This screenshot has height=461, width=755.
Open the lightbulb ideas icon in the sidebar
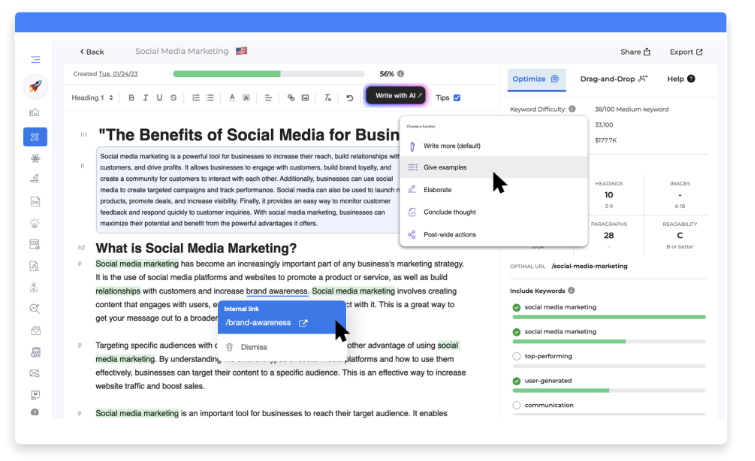tap(35, 223)
